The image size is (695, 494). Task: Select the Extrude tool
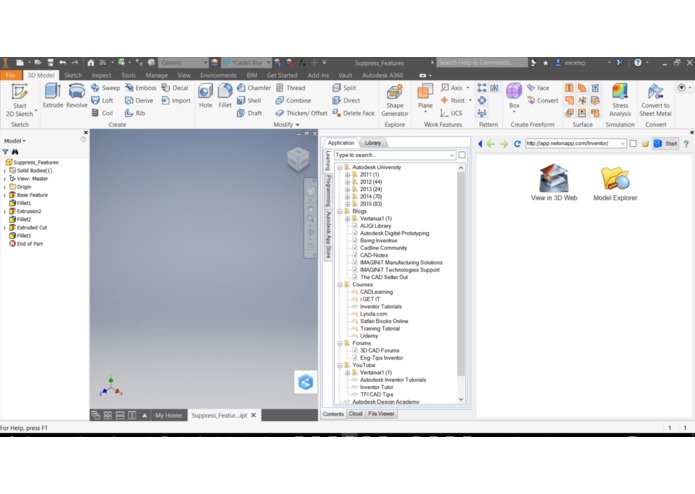point(53,96)
